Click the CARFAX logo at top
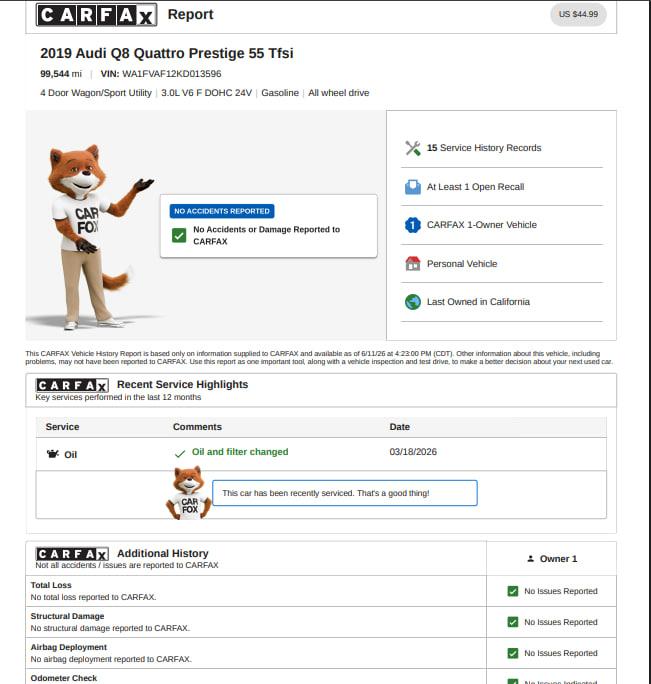 click(96, 15)
